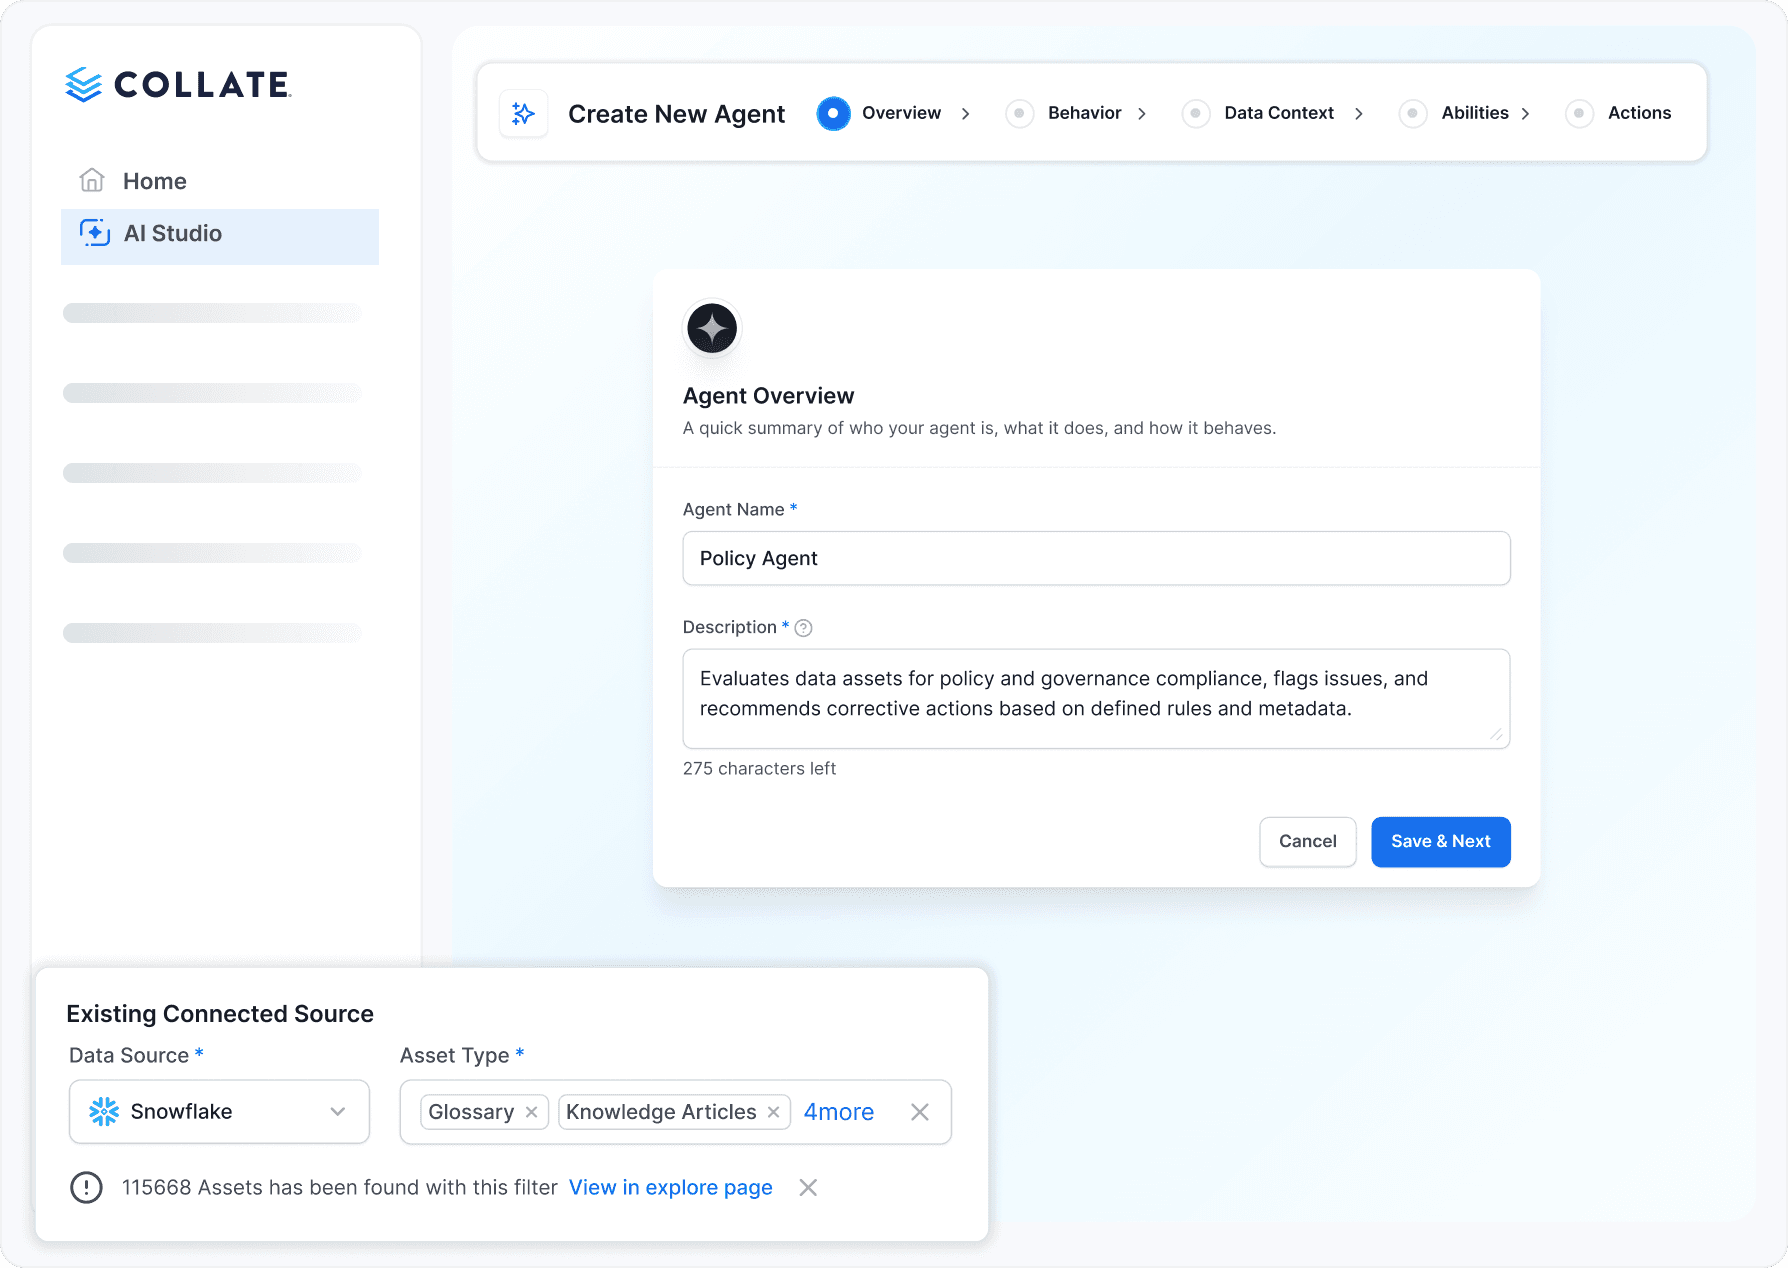This screenshot has height=1268, width=1788.
Task: Remove the Knowledge Articles tag
Action: (773, 1112)
